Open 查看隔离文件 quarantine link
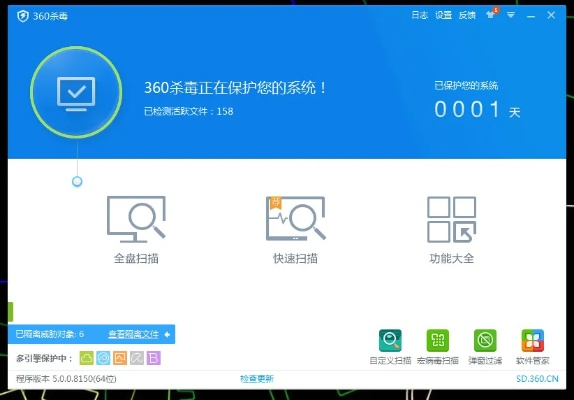Viewport: 574px width, 400px height. tap(134, 334)
